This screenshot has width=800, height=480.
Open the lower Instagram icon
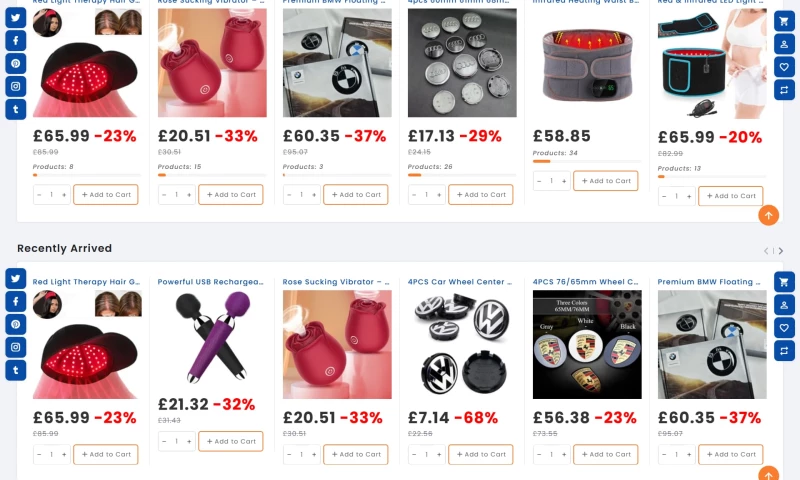tap(16, 347)
